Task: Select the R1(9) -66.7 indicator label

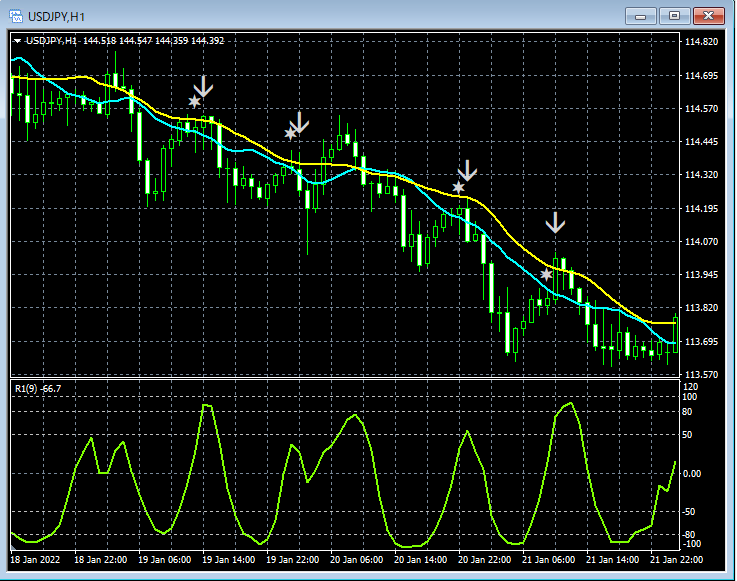Action: point(38,389)
